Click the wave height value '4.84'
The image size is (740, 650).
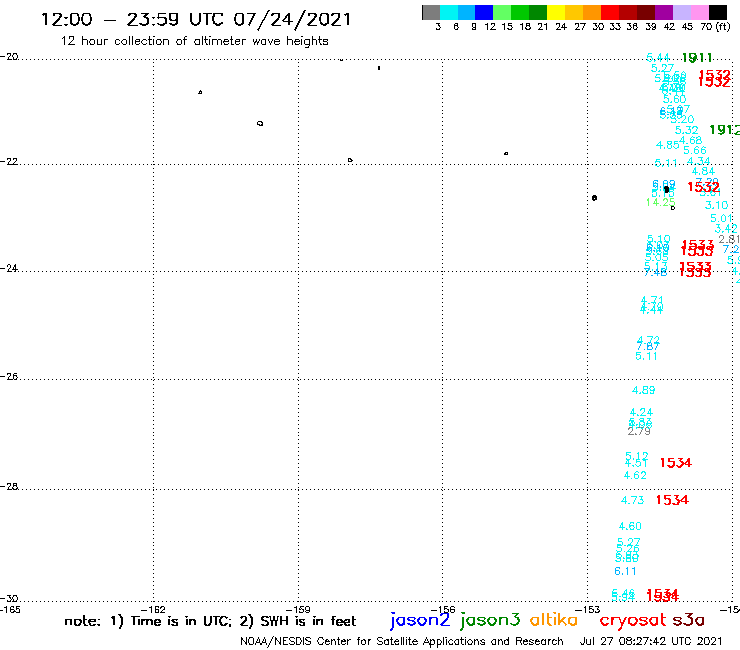pyautogui.click(x=703, y=171)
